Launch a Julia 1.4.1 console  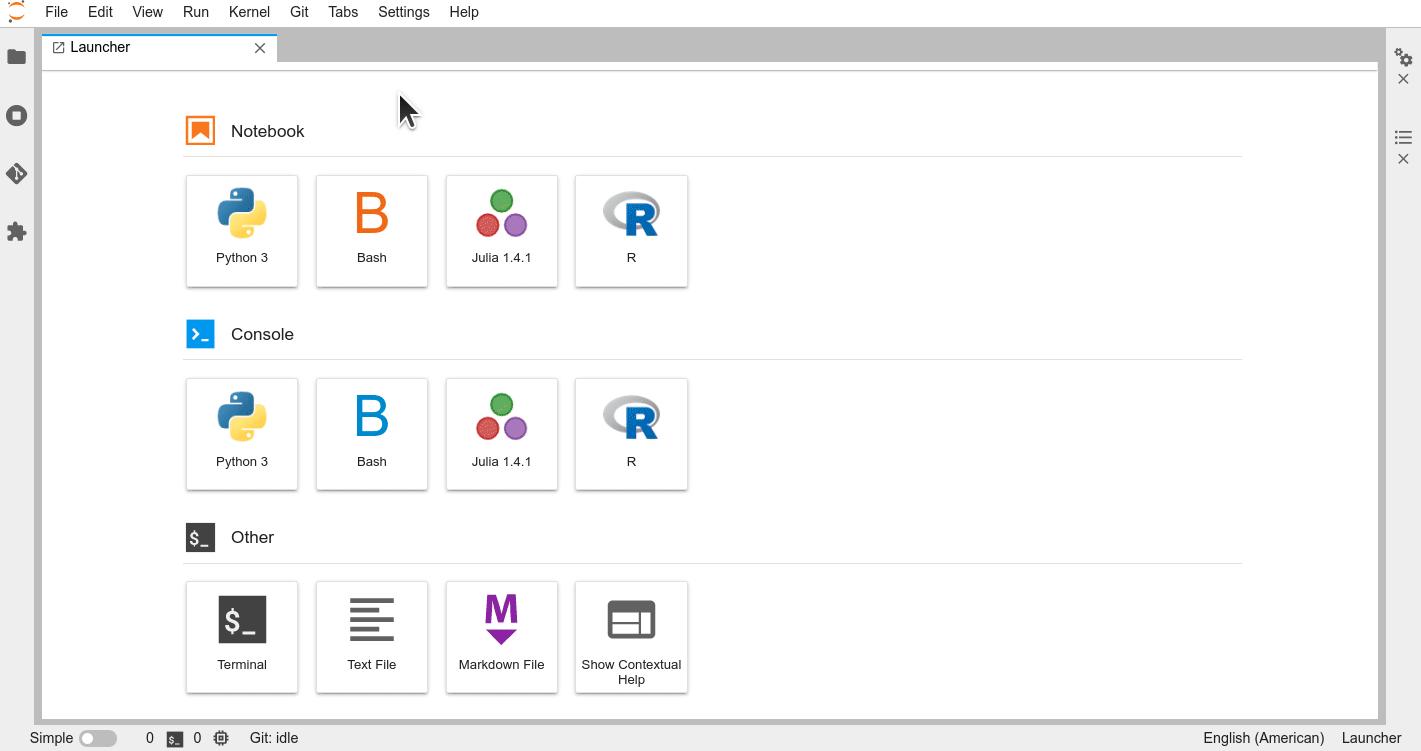tap(502, 434)
